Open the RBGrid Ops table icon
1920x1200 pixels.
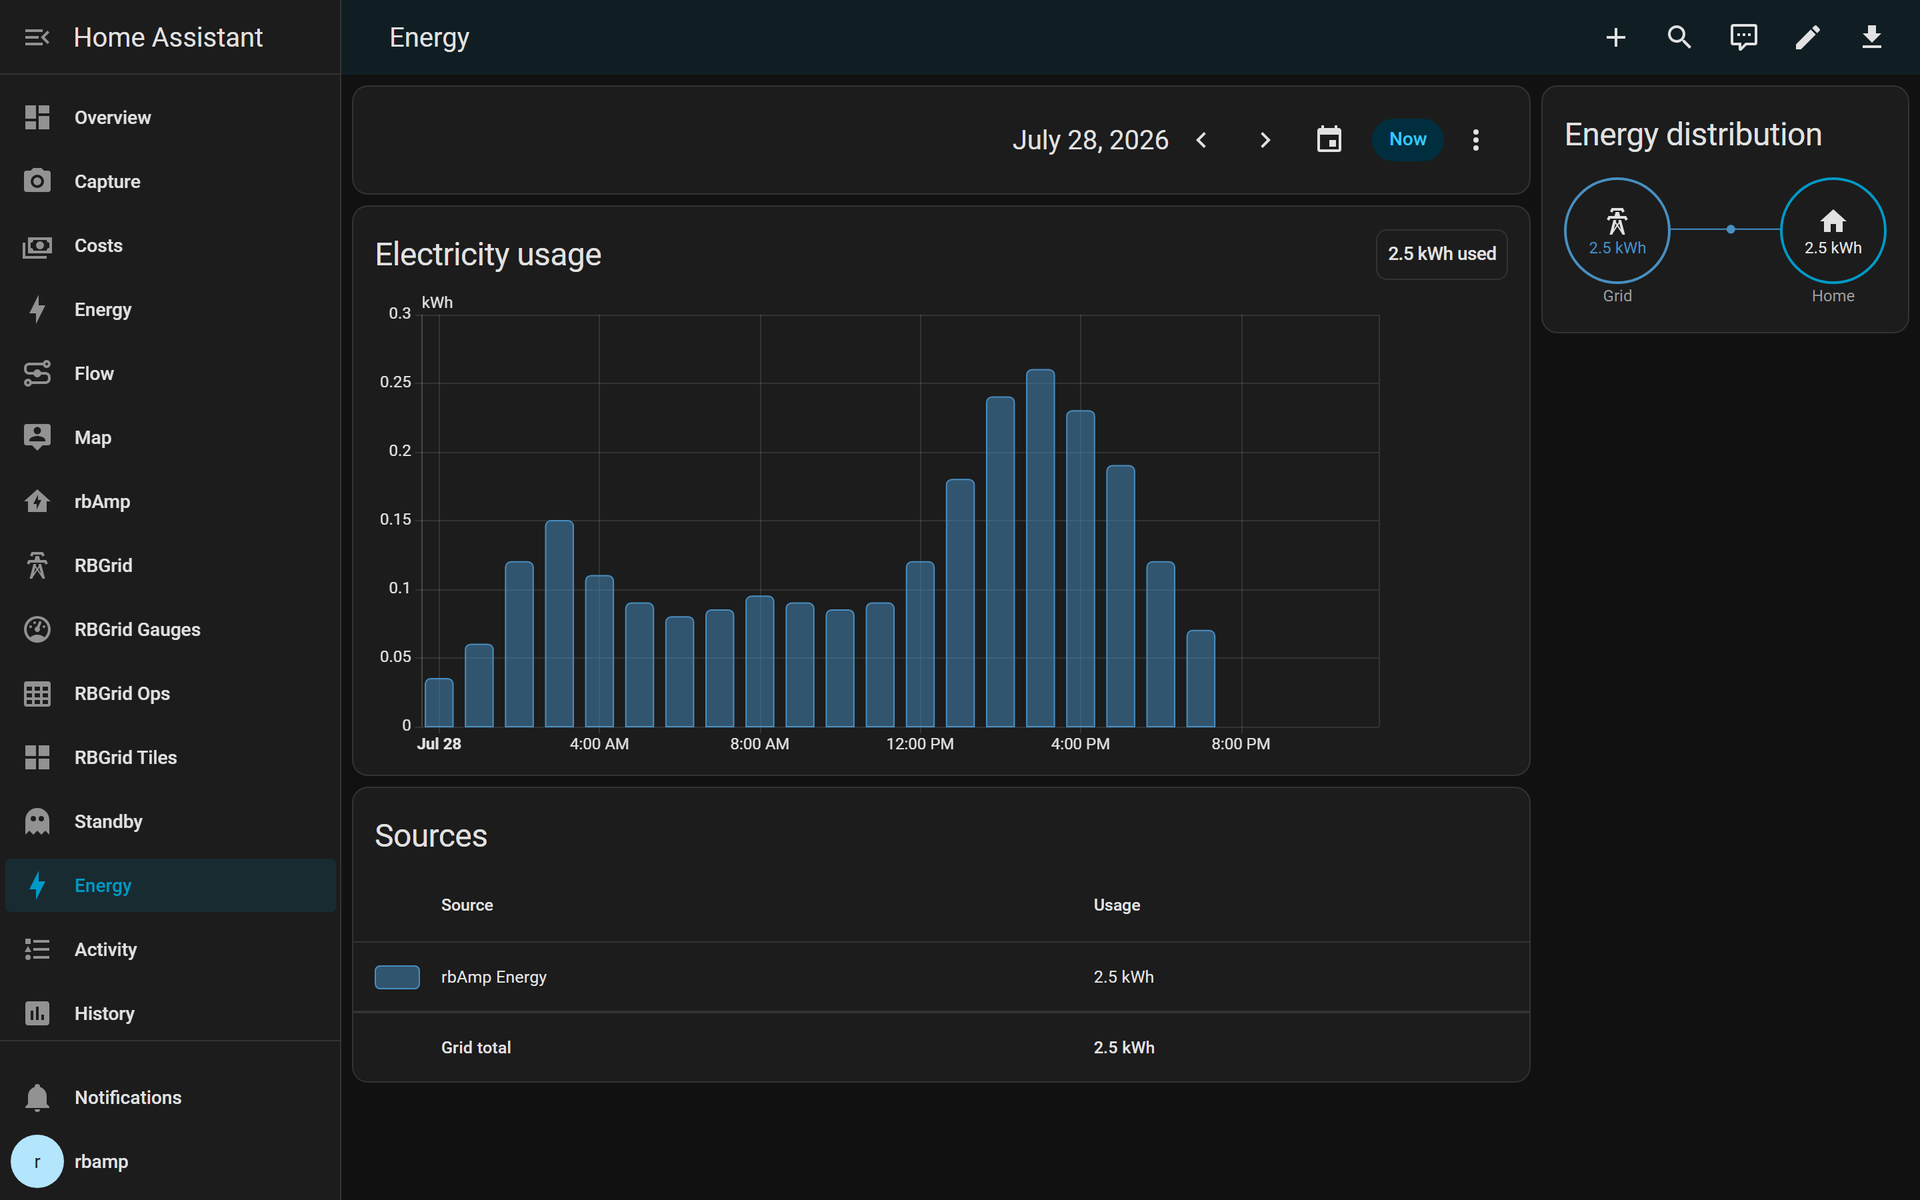coord(37,693)
